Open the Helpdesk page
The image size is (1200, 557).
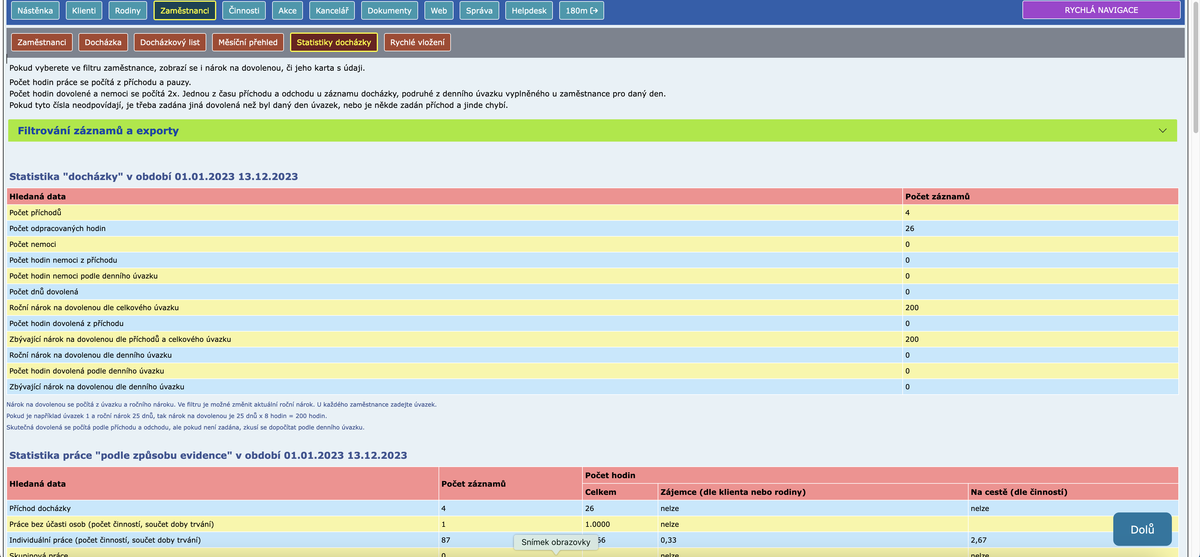527,10
